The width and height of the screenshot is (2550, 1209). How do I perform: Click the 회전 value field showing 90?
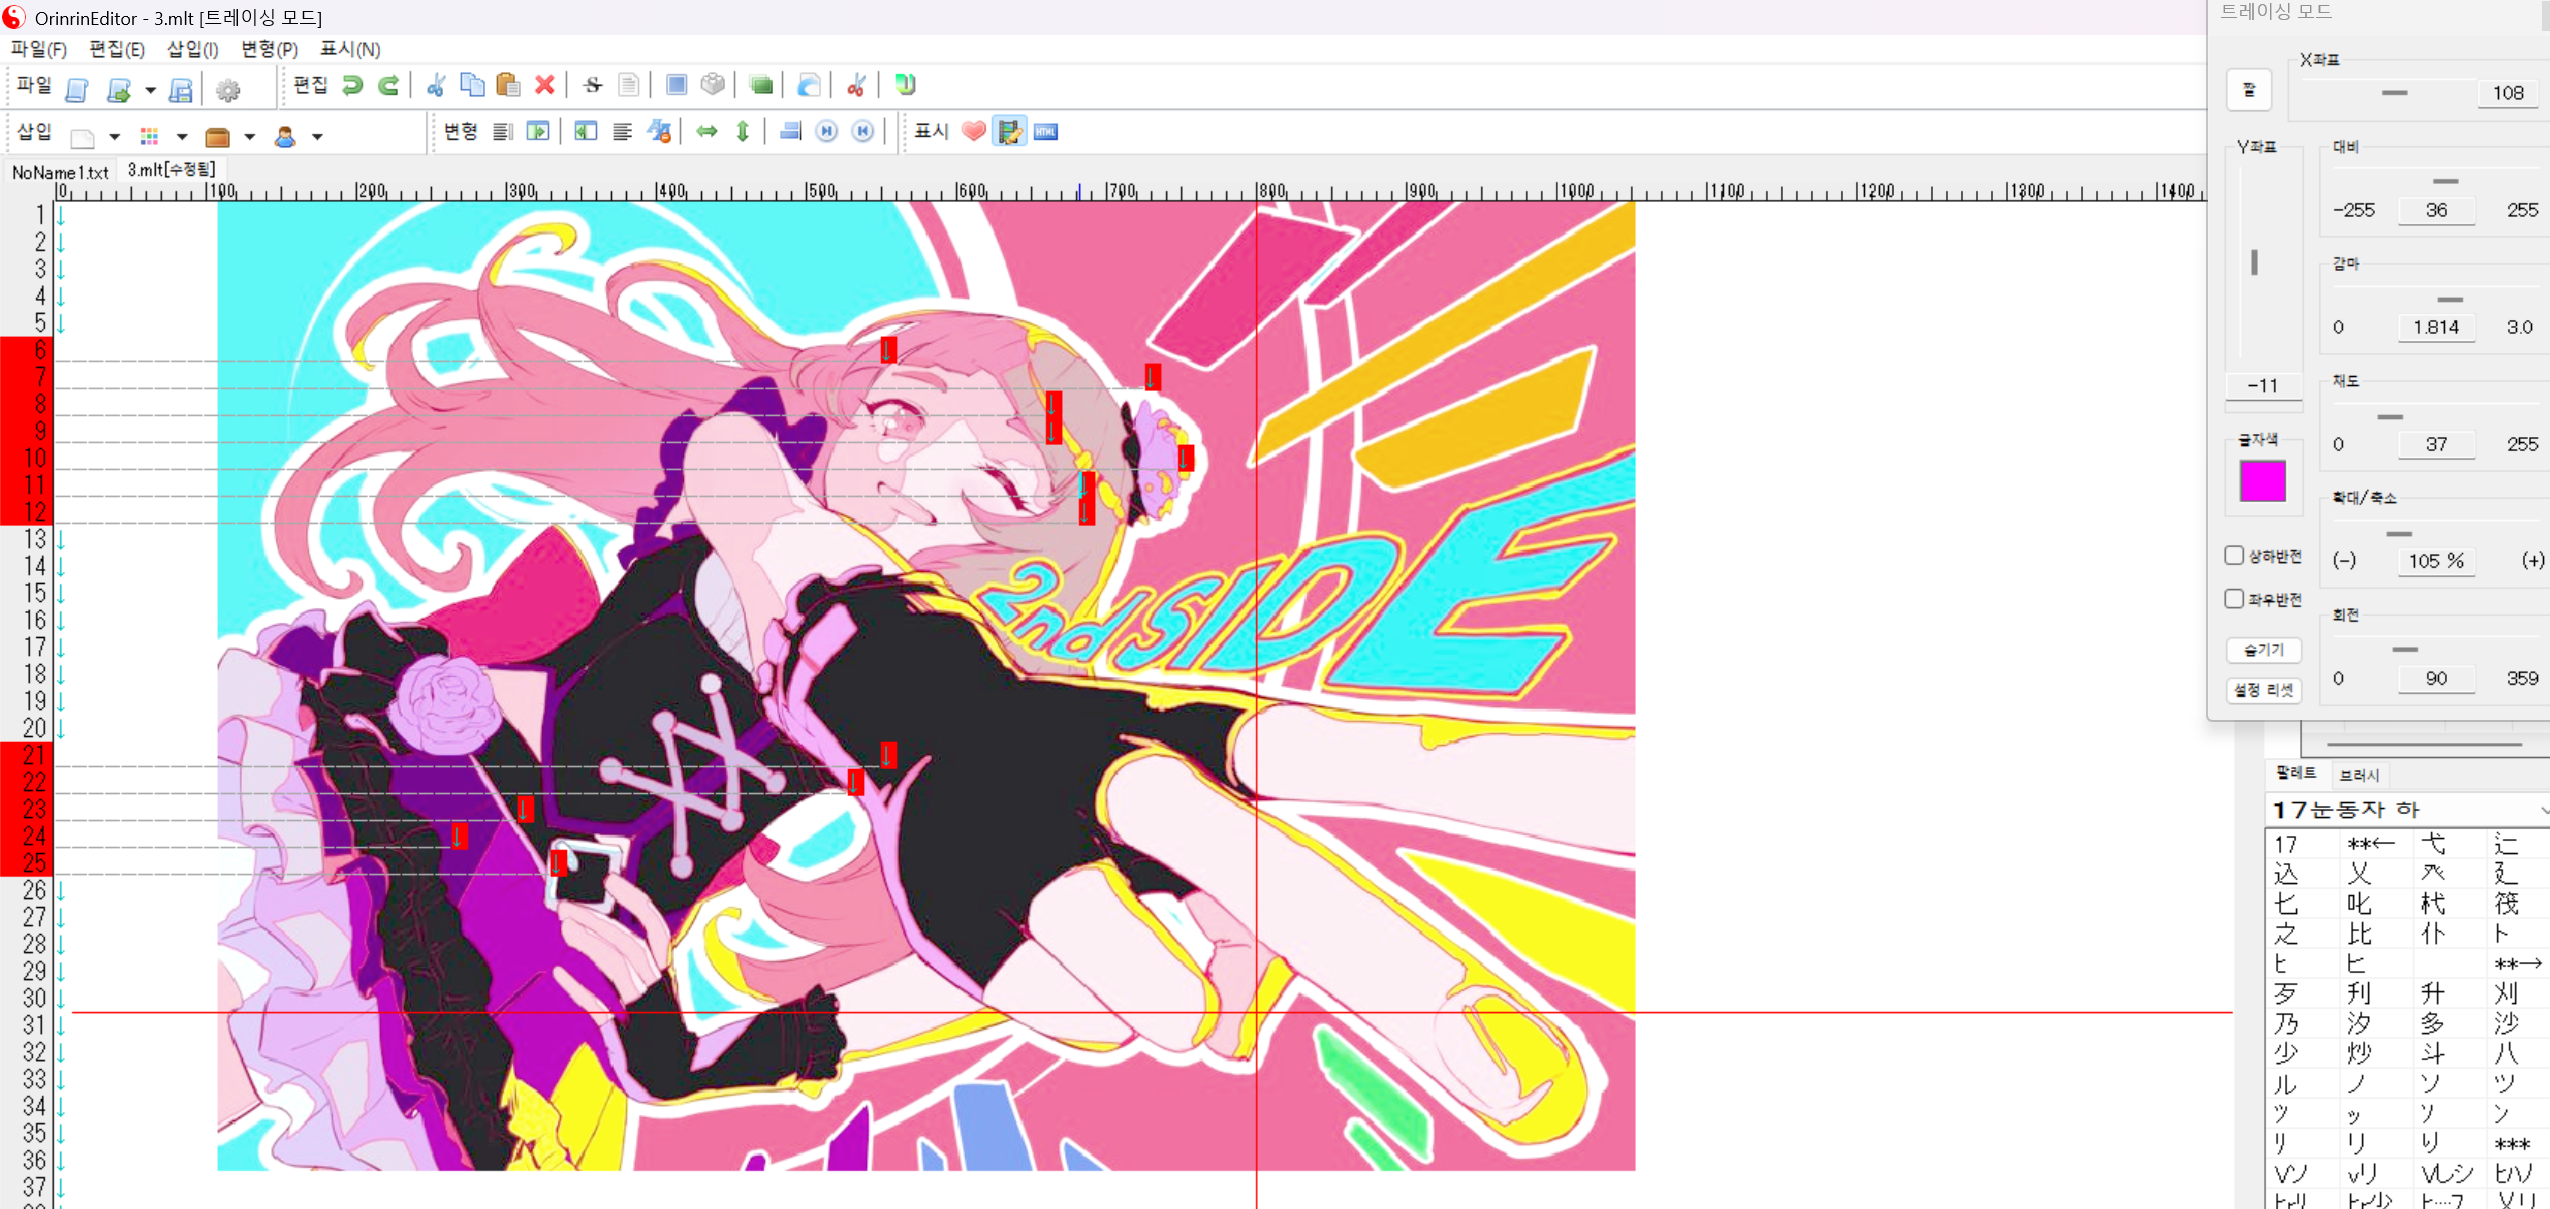pos(2435,678)
